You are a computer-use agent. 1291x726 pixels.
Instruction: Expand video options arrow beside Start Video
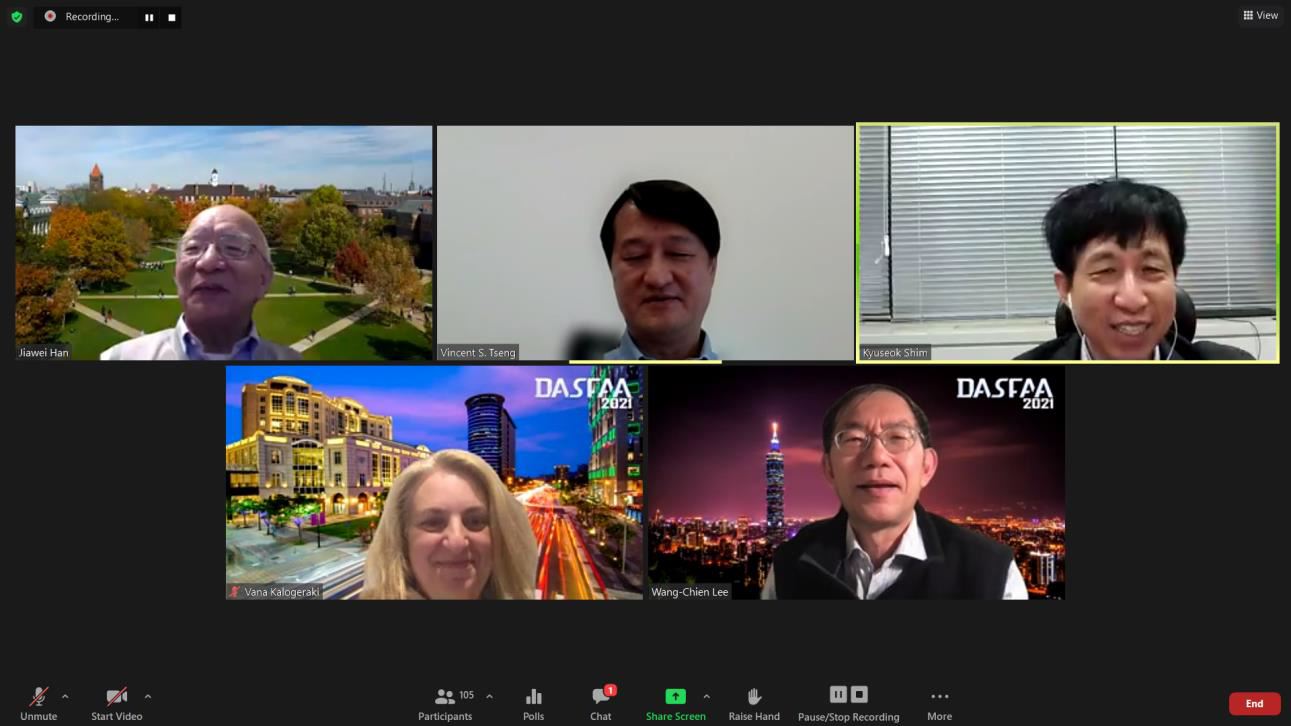point(148,696)
